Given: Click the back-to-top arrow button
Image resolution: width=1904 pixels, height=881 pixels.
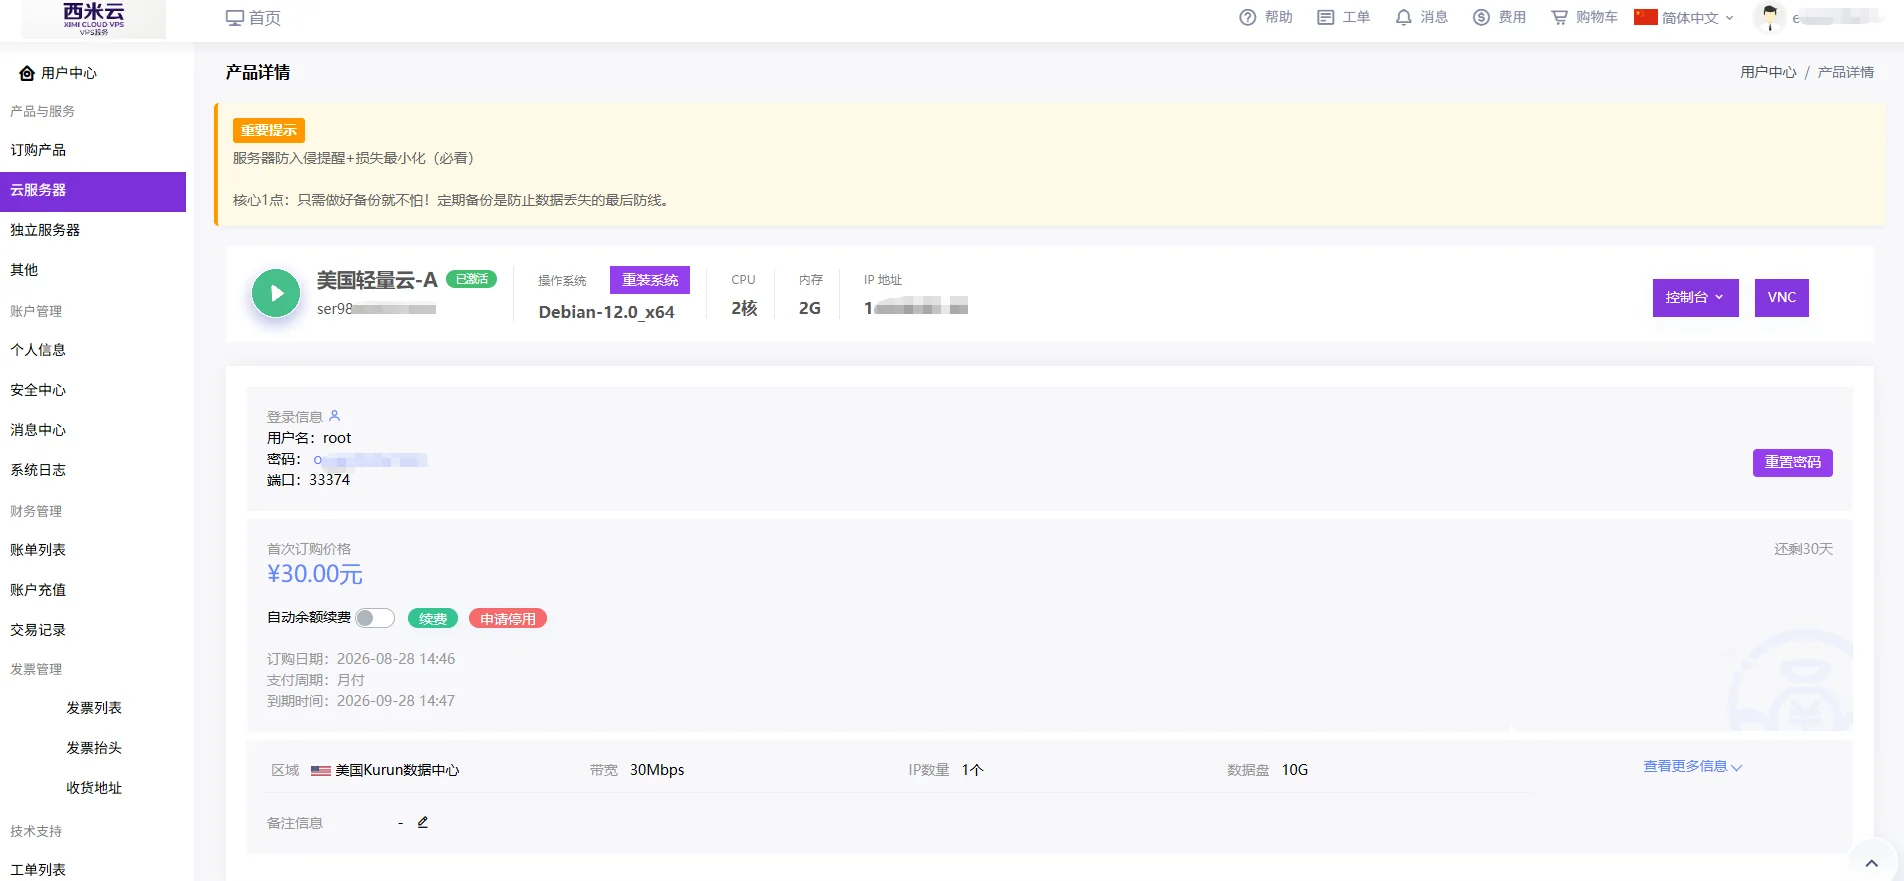Looking at the screenshot, I should [x=1871, y=862].
